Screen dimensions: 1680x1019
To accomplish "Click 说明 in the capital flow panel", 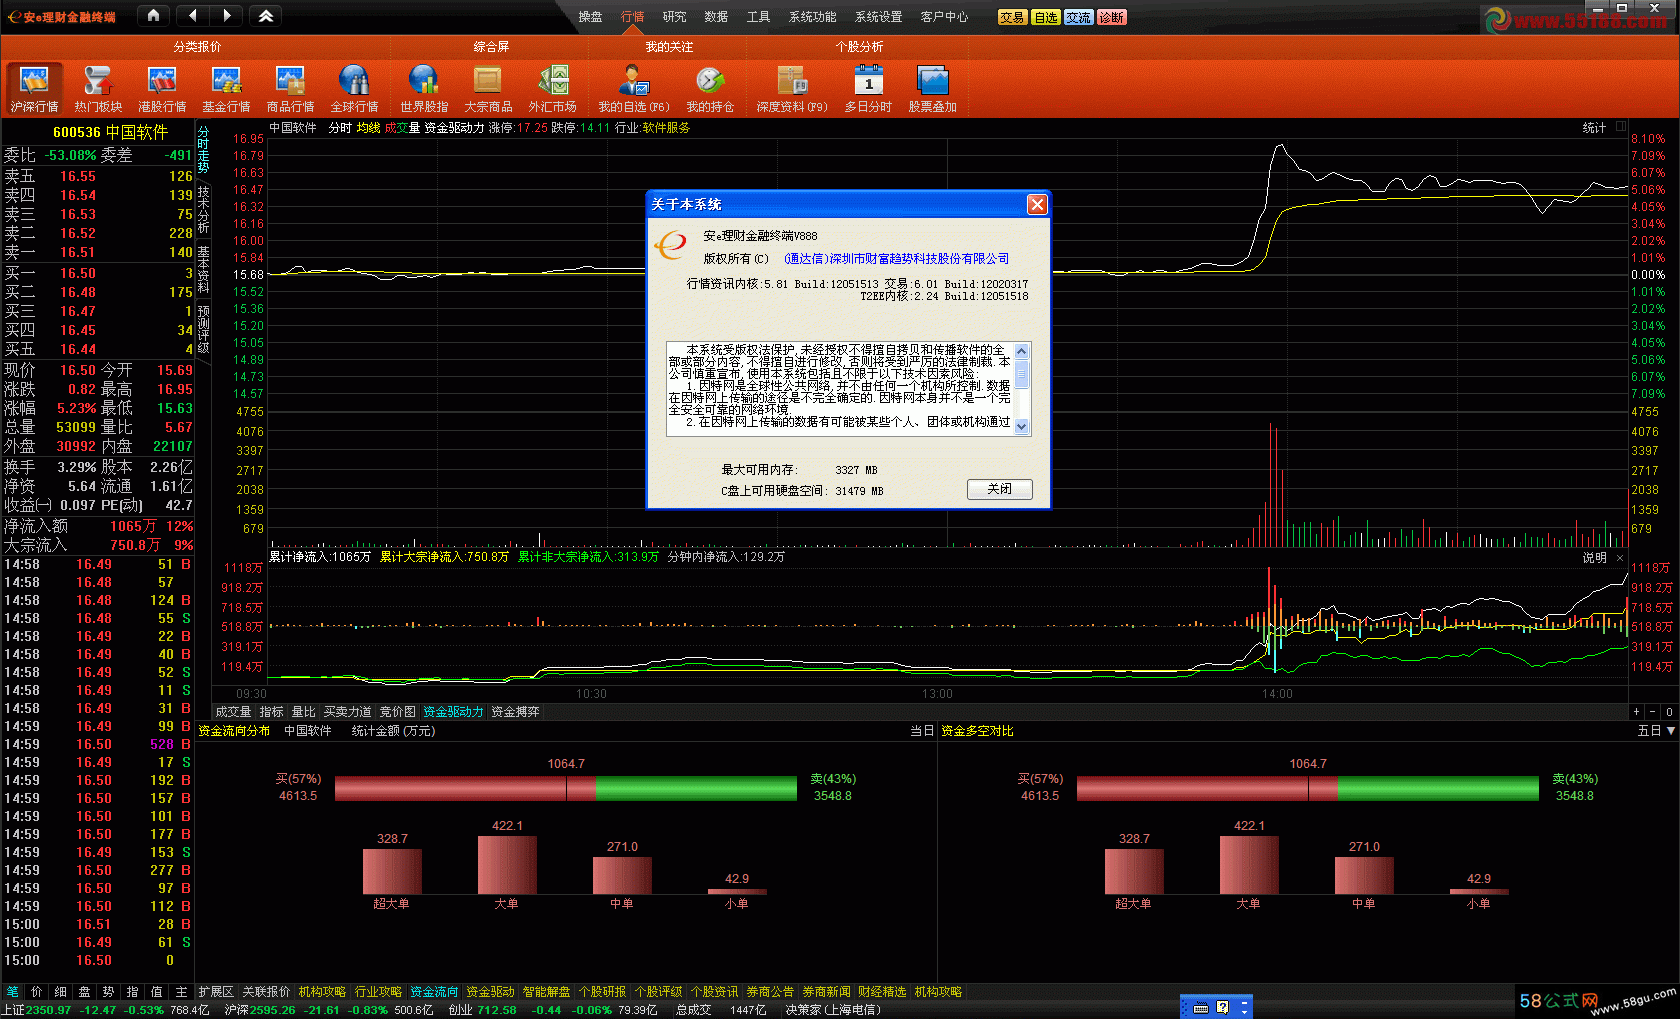I will click(1594, 558).
